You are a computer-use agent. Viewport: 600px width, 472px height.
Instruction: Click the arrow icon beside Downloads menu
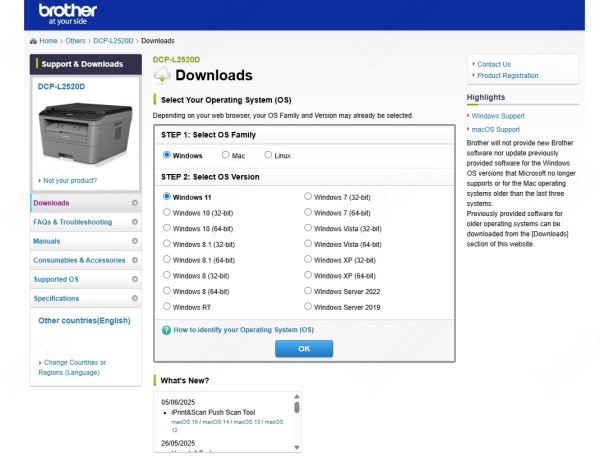tap(135, 203)
